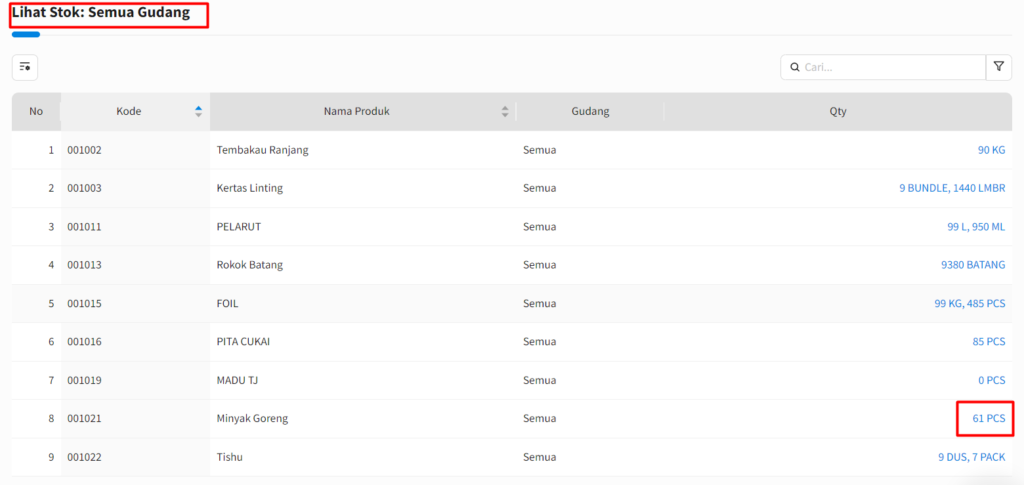Click row number 1 in No column
This screenshot has width=1024, height=485.
(x=51, y=150)
